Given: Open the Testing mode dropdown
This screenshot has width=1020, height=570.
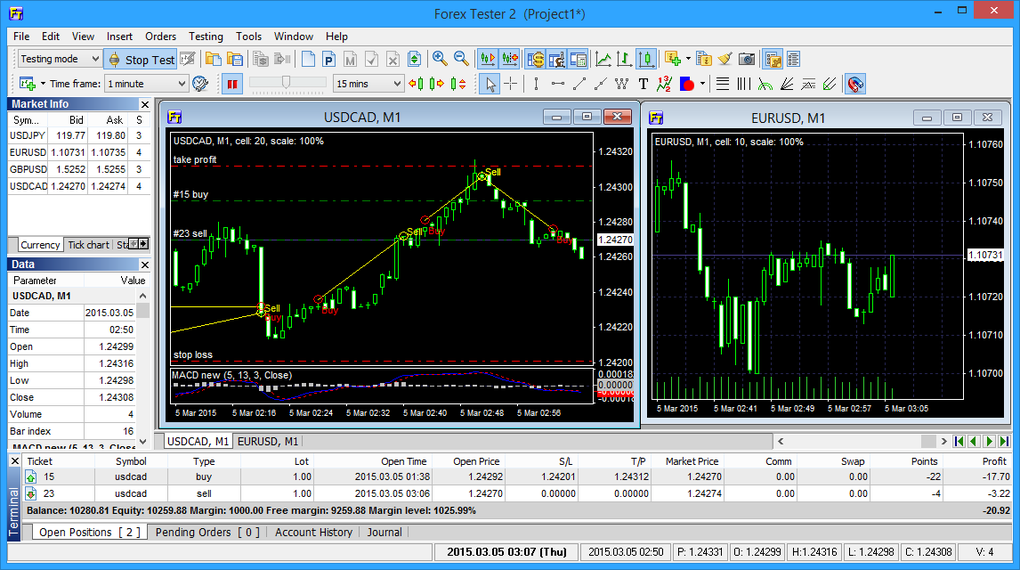Looking at the screenshot, I should 59,59.
